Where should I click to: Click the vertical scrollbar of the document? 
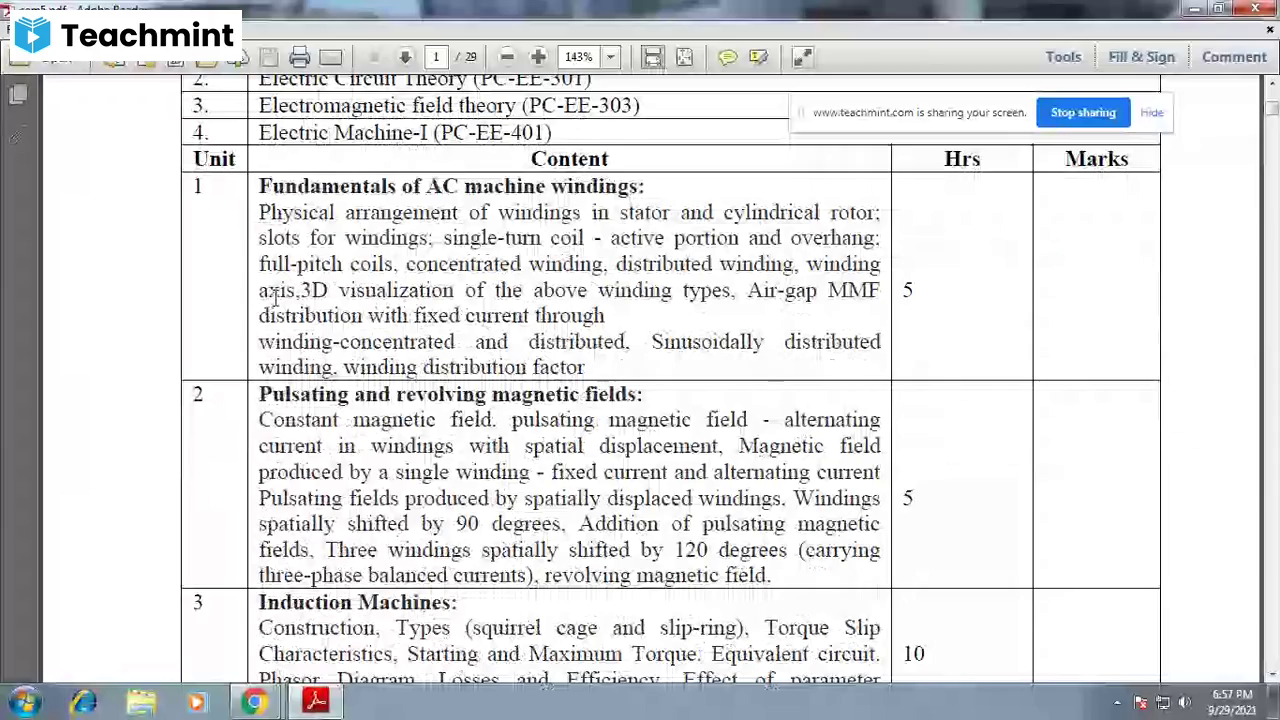1271,380
